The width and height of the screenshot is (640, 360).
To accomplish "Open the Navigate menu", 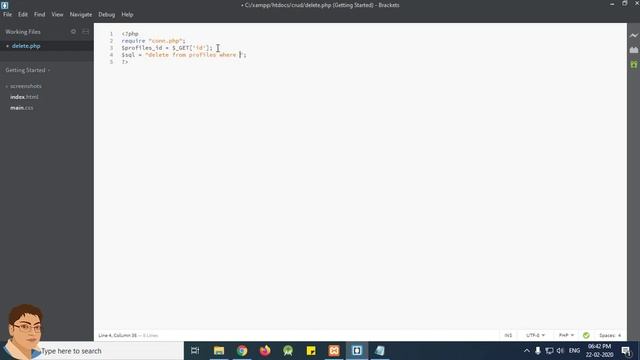I will [81, 14].
